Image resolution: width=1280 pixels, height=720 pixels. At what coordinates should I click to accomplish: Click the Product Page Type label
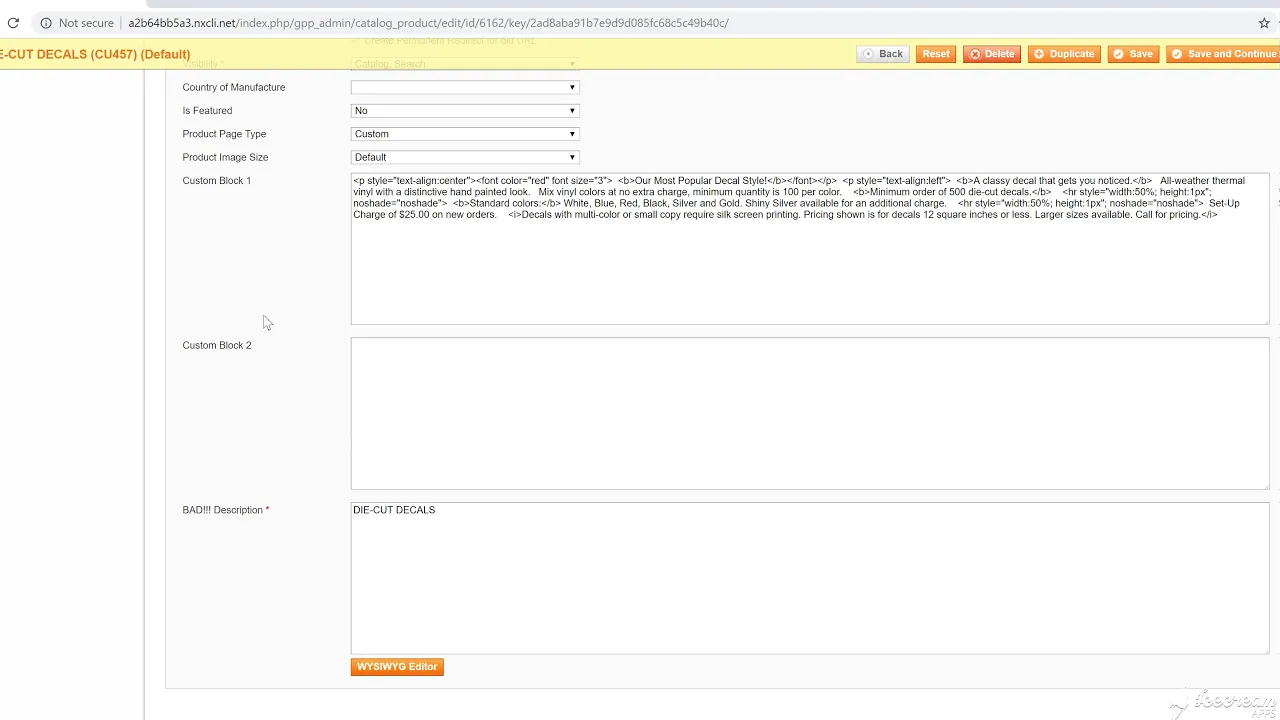(x=224, y=134)
